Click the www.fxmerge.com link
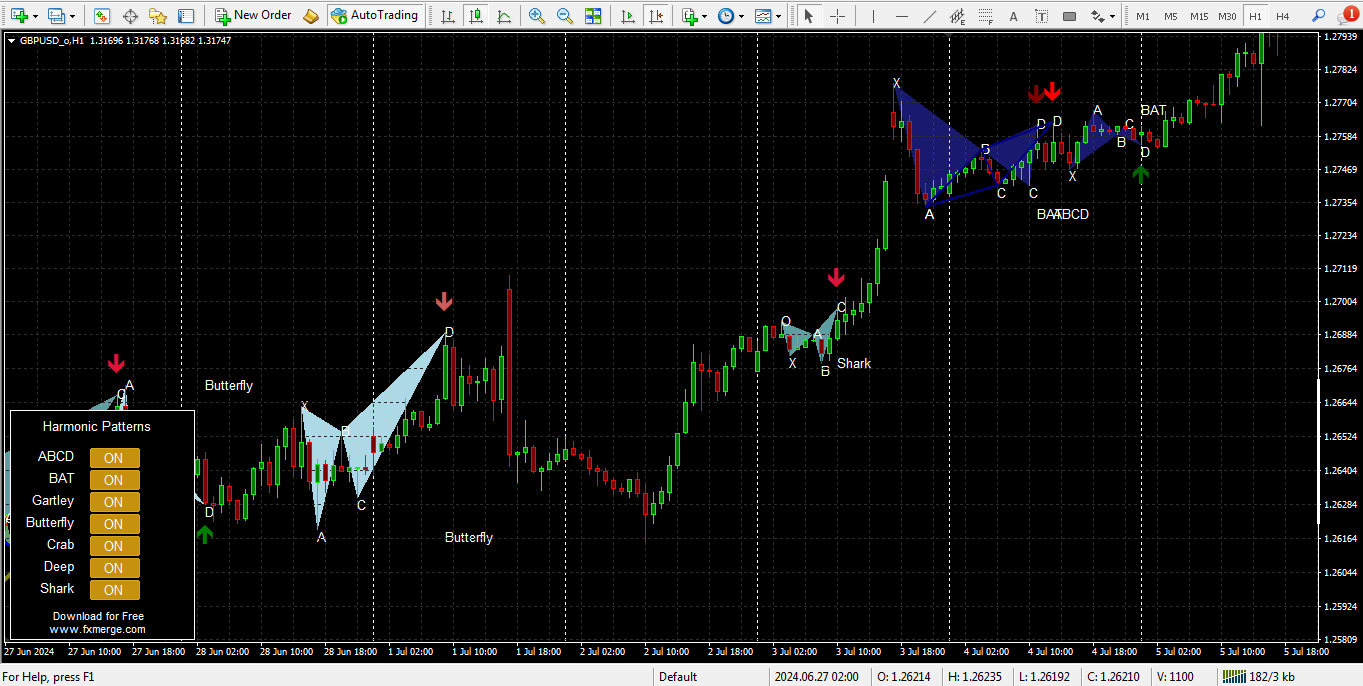Image resolution: width=1363 pixels, height=686 pixels. tap(98, 629)
